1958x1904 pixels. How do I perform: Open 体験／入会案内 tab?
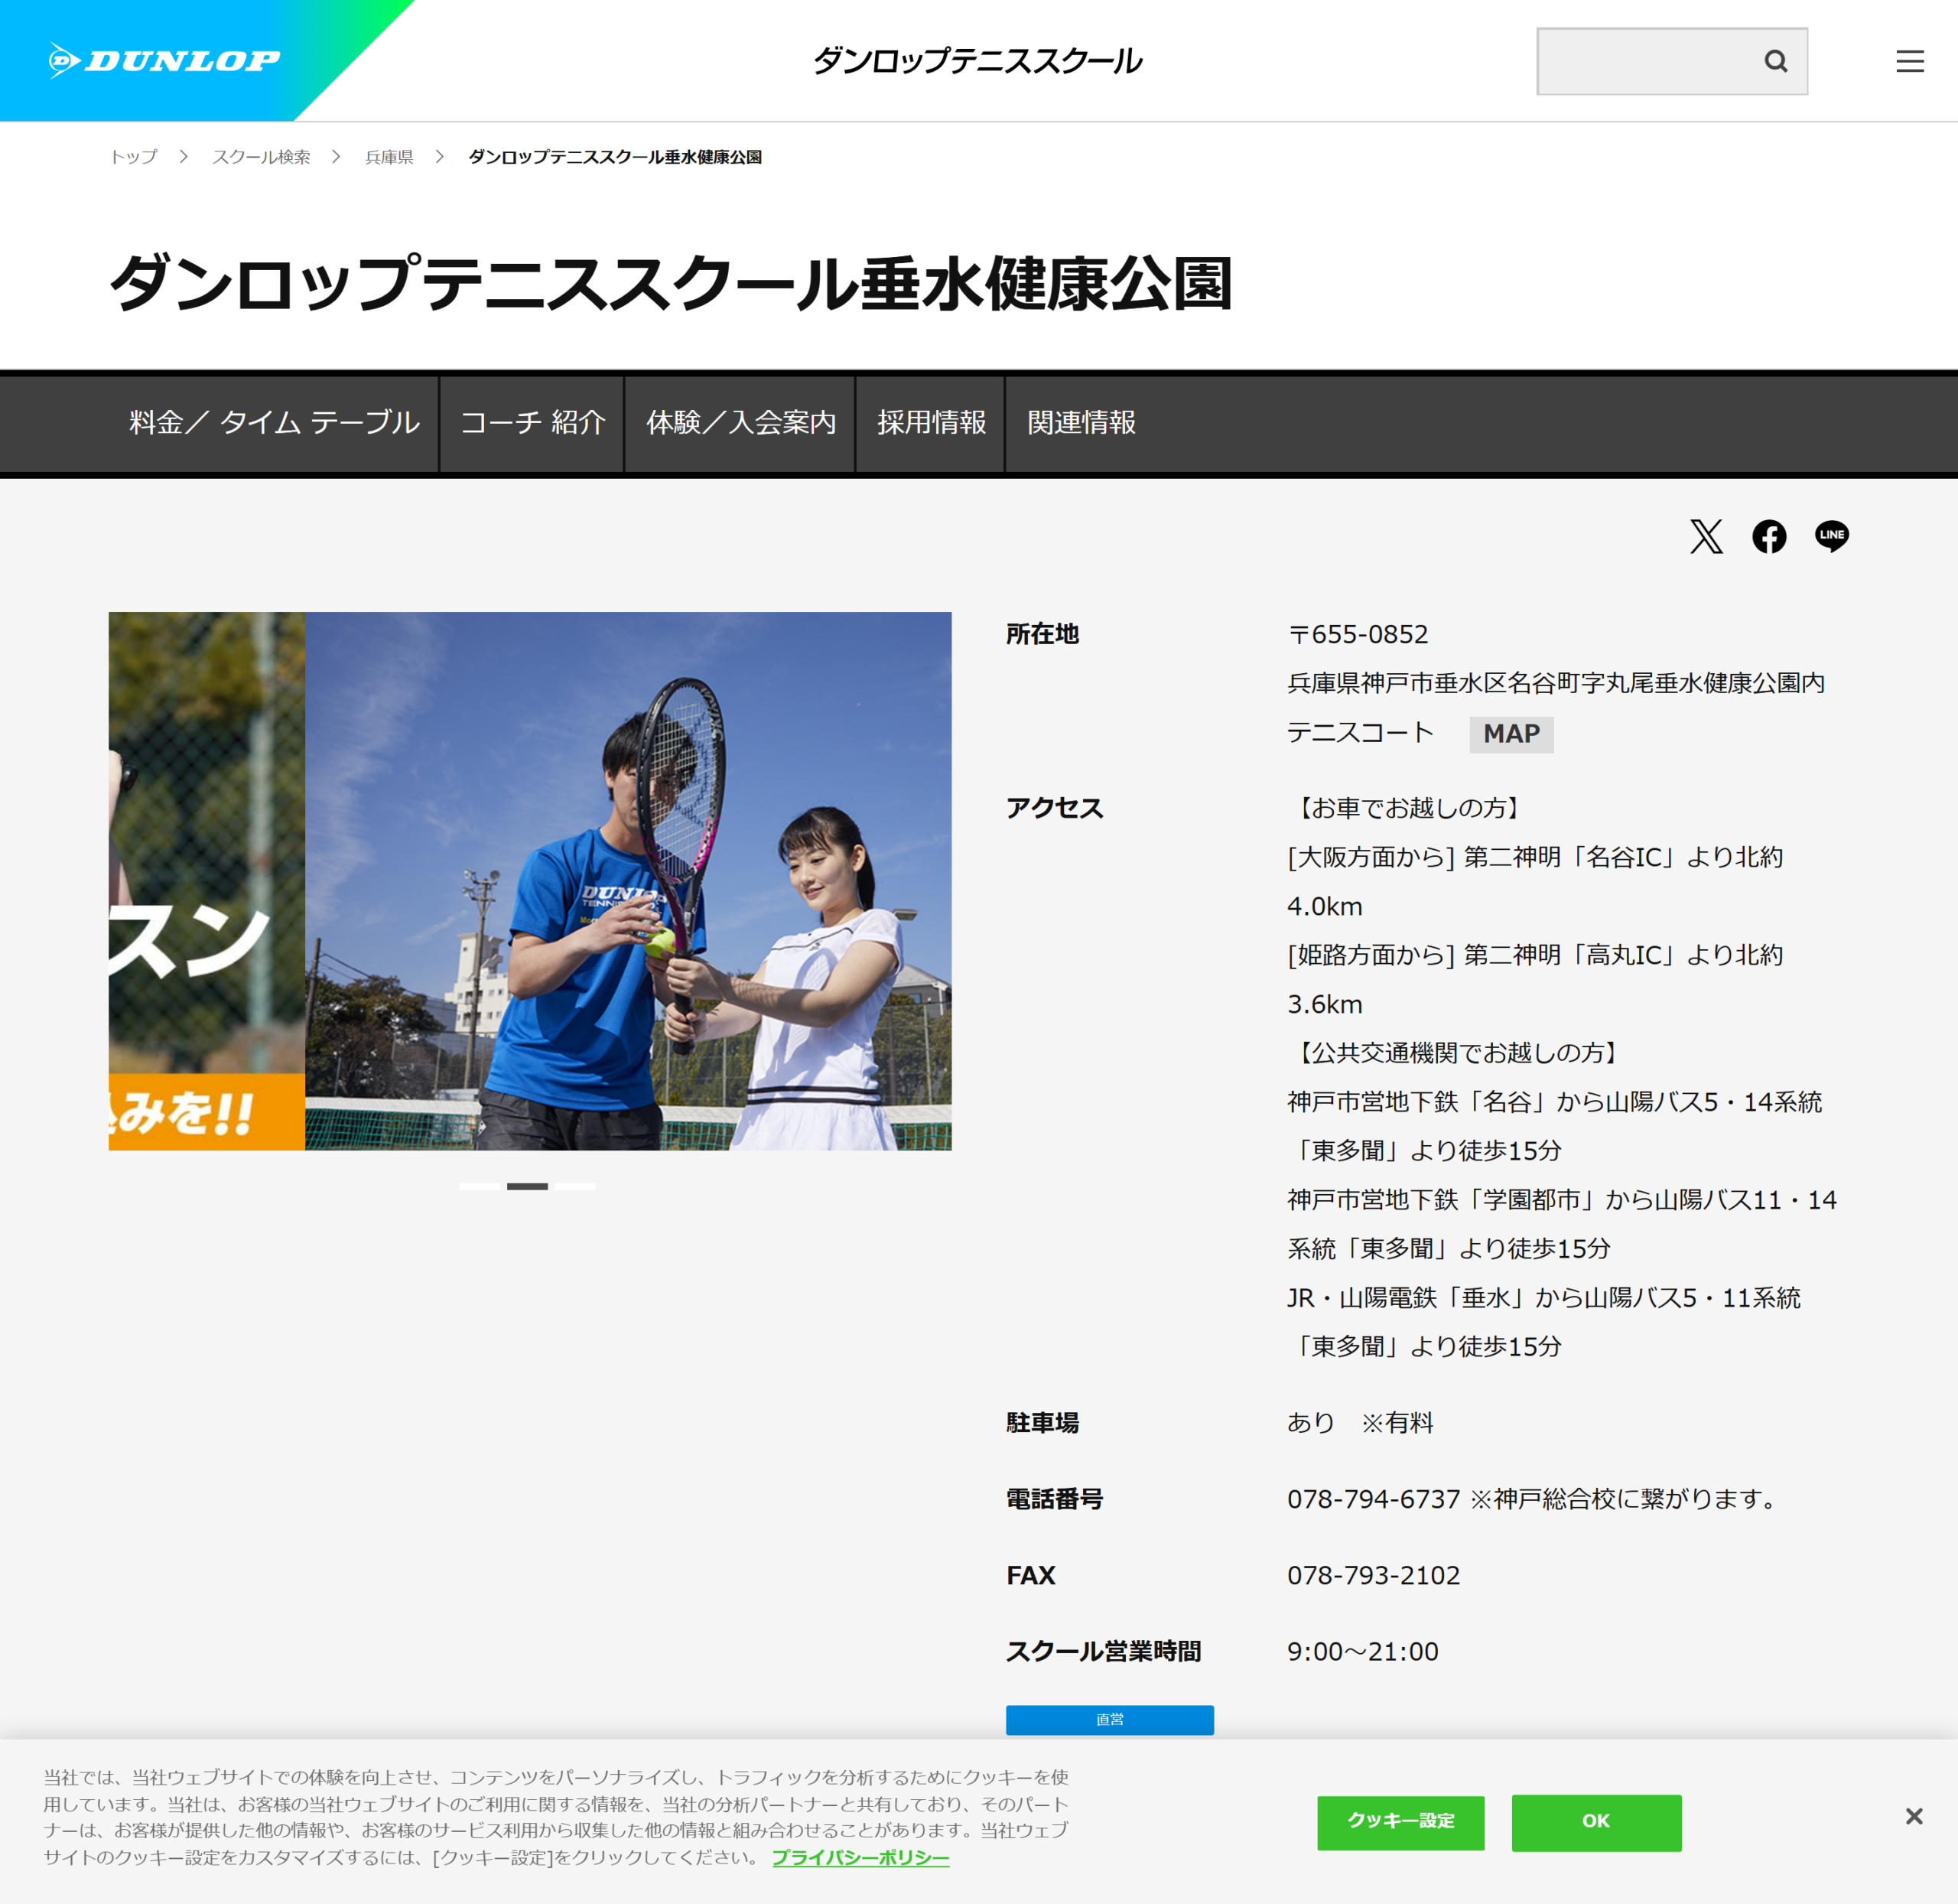(x=740, y=423)
